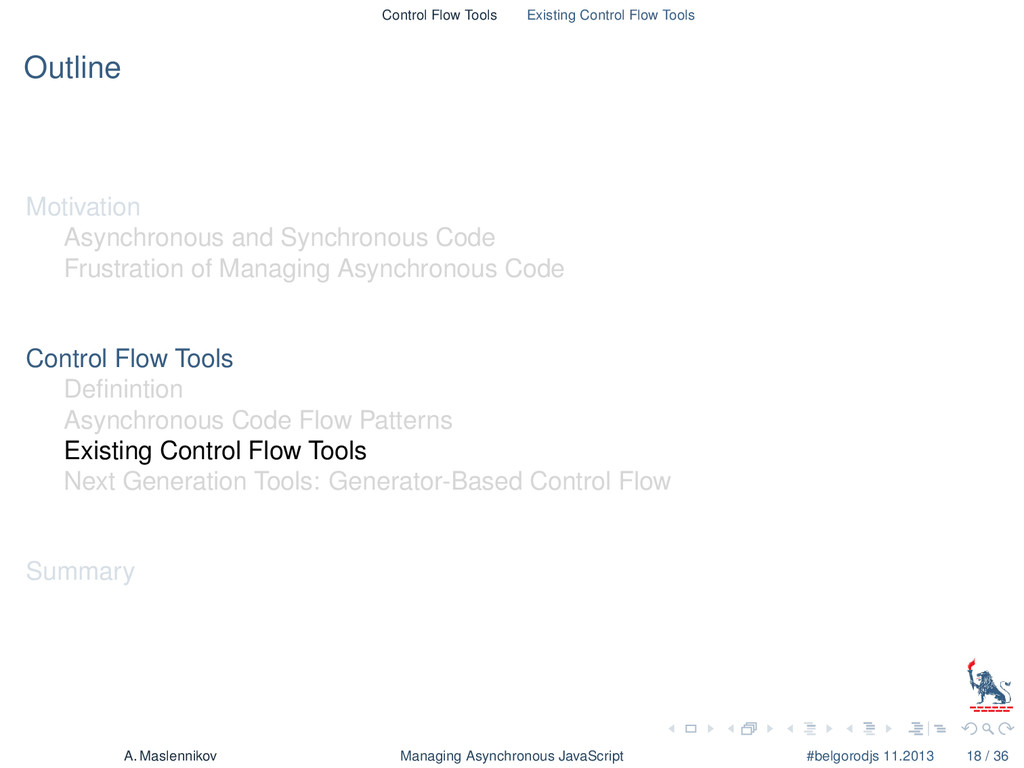This screenshot has width=1024, height=768.
Task: Go to the Summary section
Action: (80, 571)
